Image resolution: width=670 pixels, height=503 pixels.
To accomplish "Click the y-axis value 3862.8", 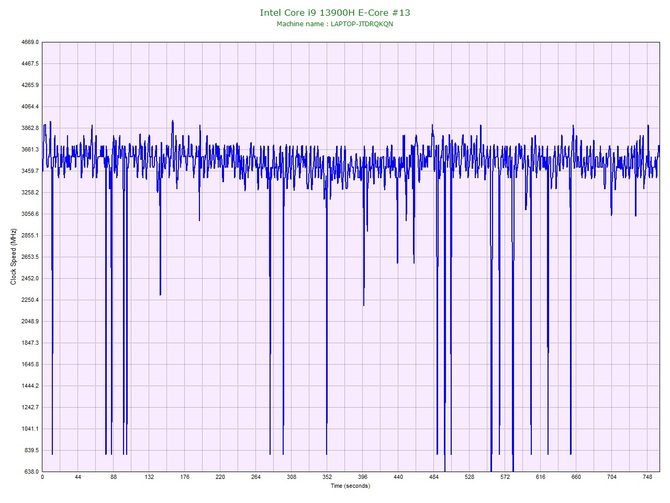I will 29,128.
